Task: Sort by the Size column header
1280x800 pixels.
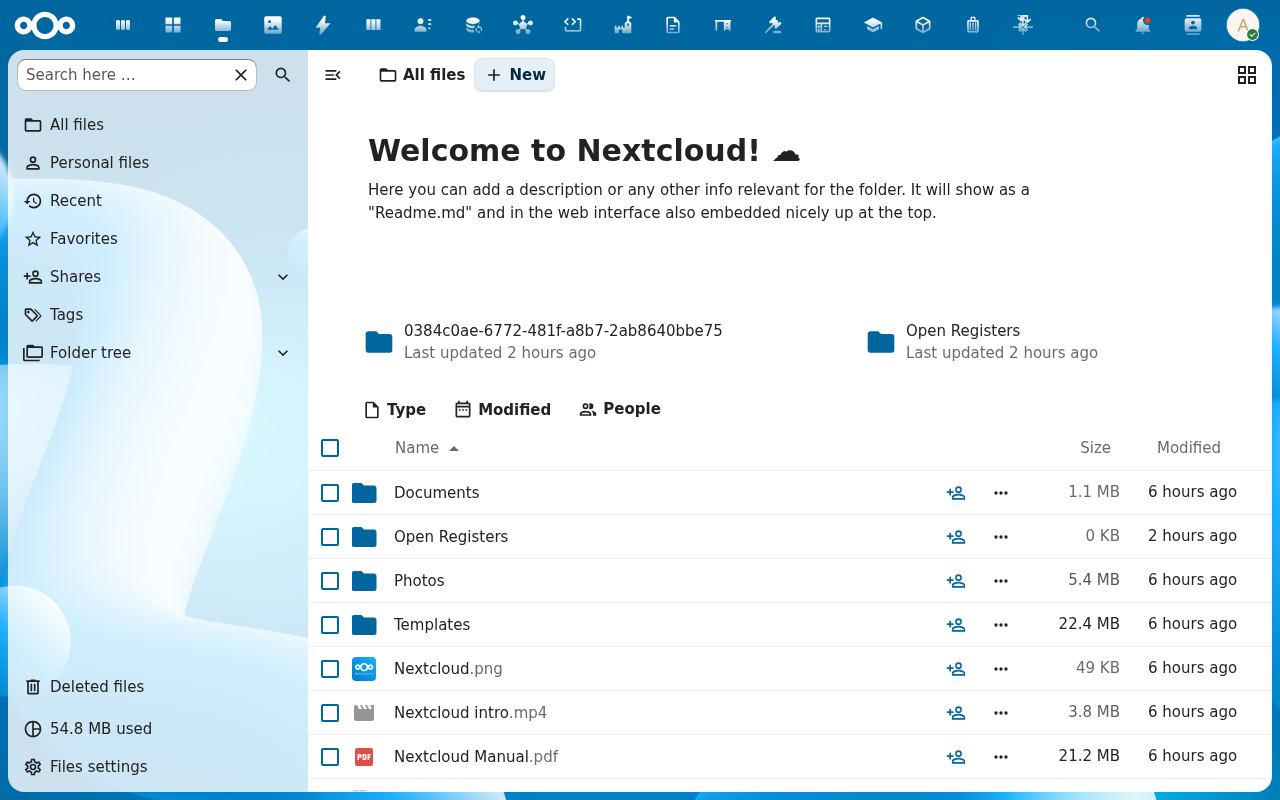Action: point(1095,448)
